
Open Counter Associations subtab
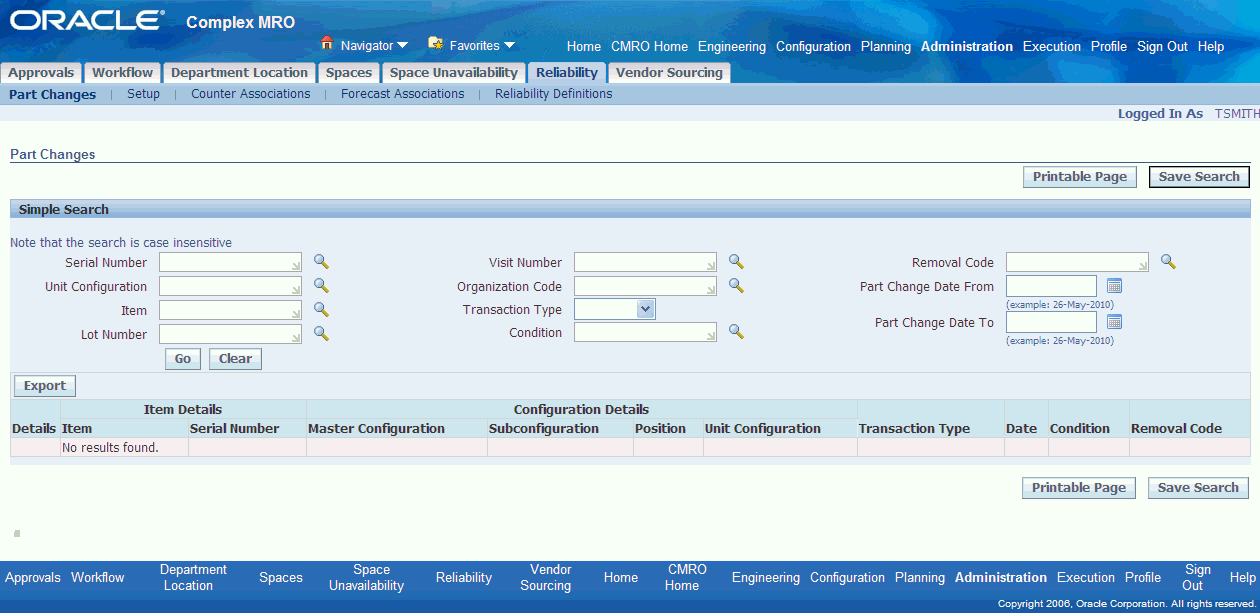point(251,94)
